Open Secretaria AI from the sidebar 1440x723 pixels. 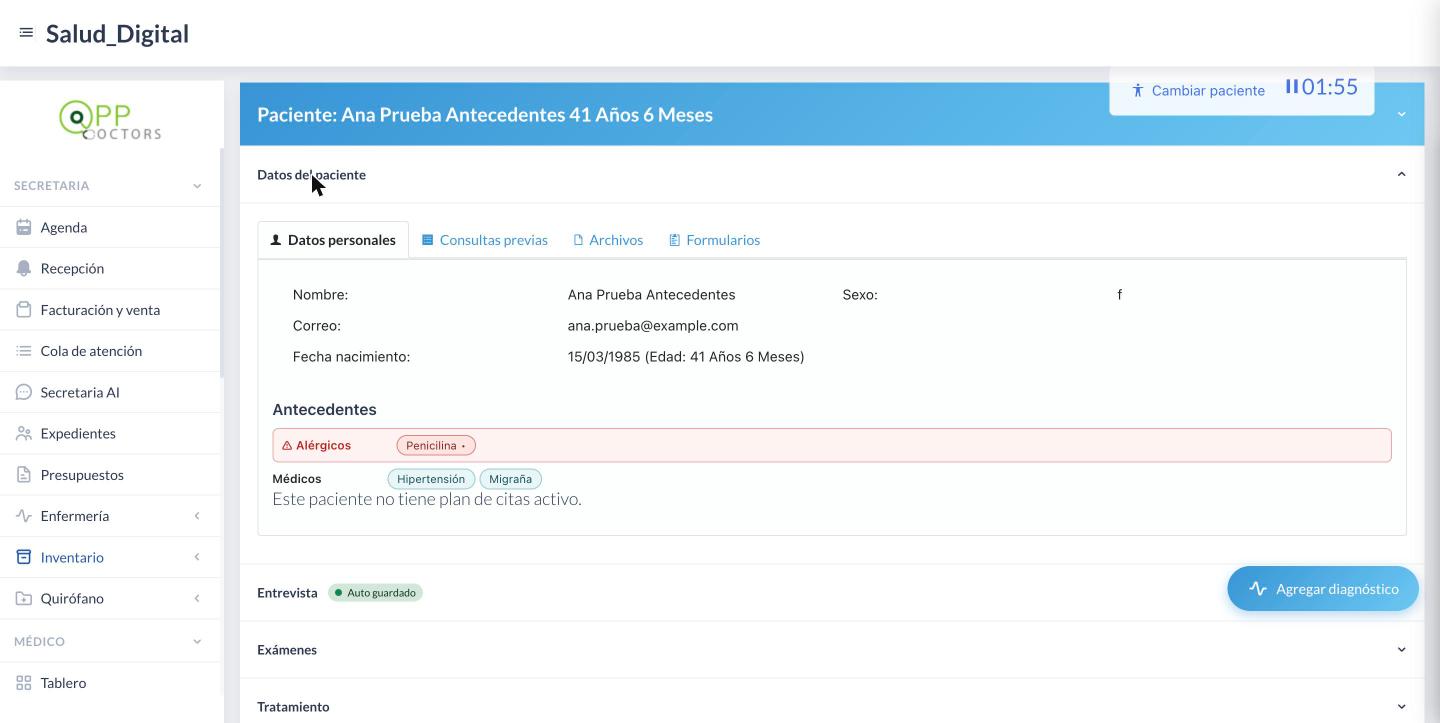110,392
